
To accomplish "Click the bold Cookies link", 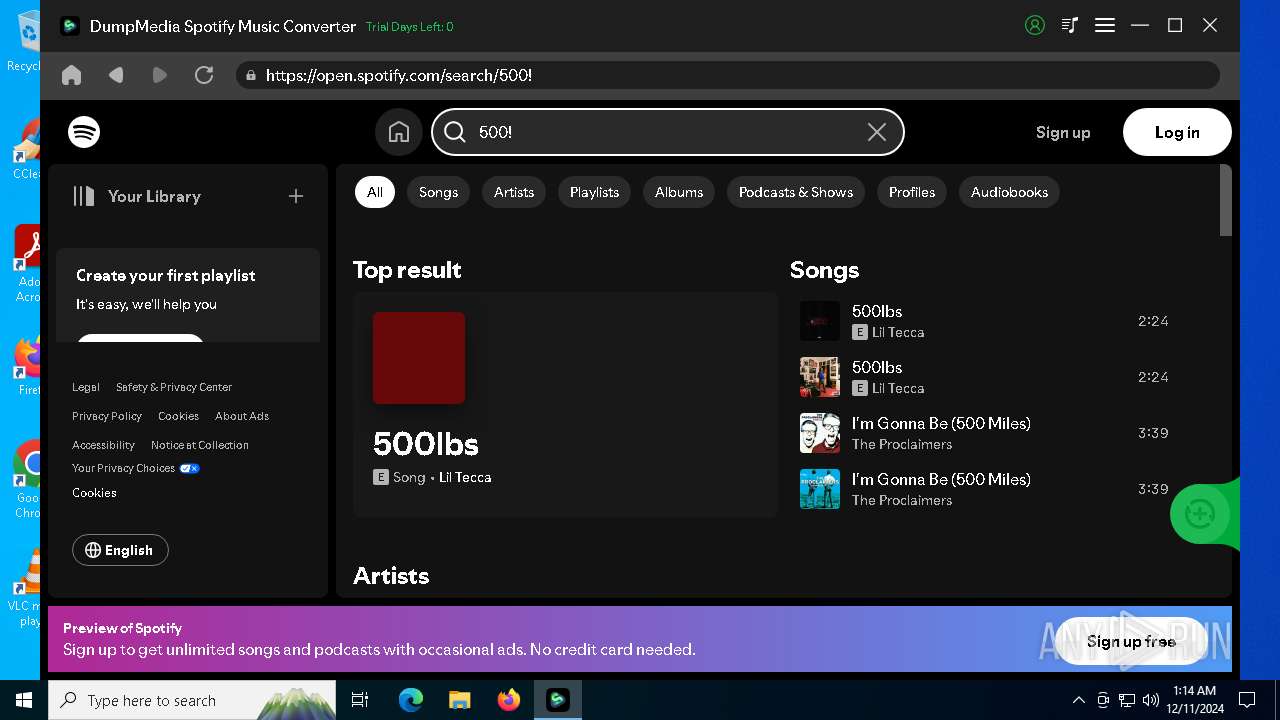I will click(94, 493).
